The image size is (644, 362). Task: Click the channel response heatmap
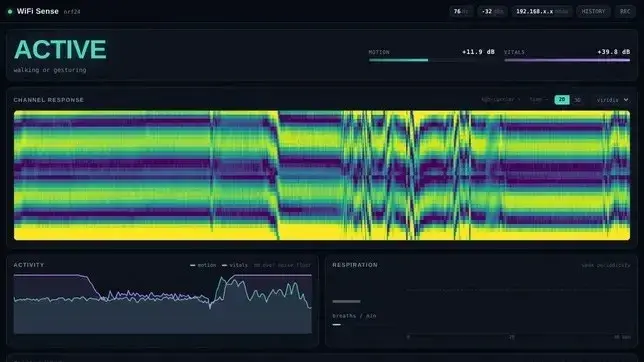[322, 175]
